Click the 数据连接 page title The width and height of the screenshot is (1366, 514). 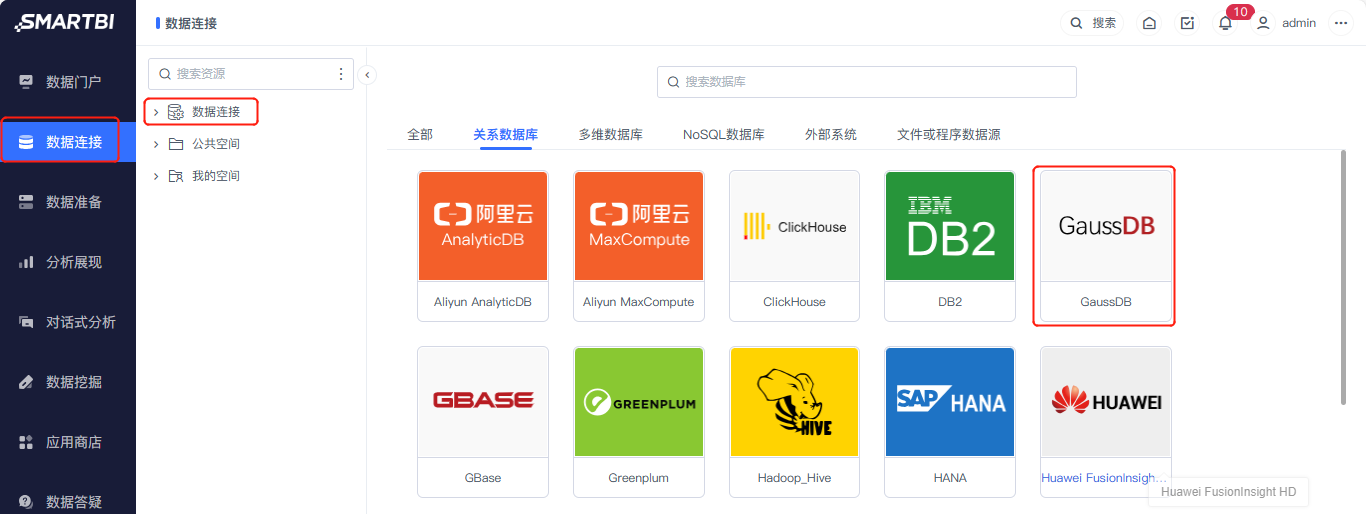point(191,23)
